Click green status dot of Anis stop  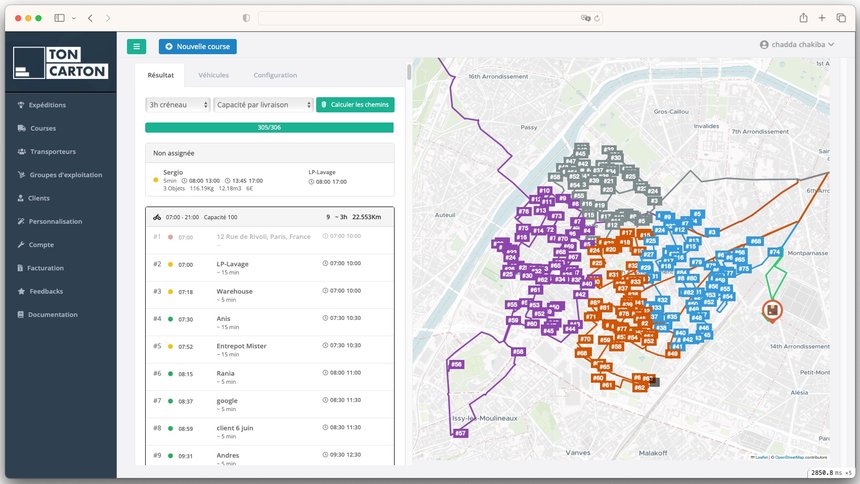172,320
